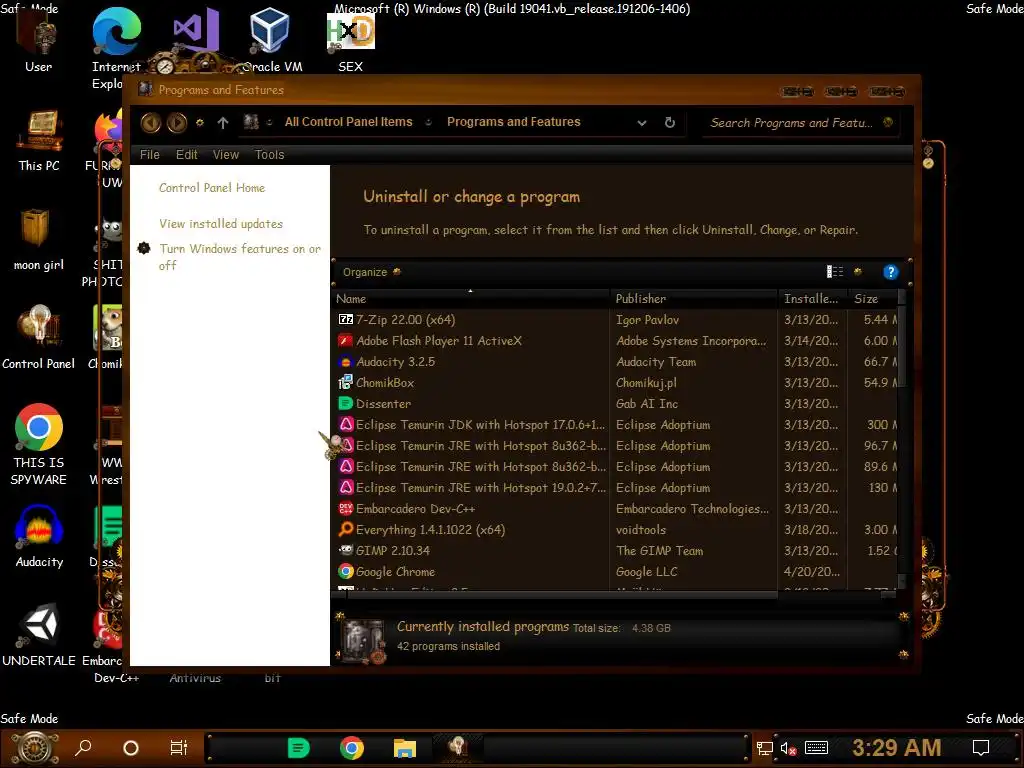
Task: Sort by the Installed On column header
Action: click(x=812, y=298)
